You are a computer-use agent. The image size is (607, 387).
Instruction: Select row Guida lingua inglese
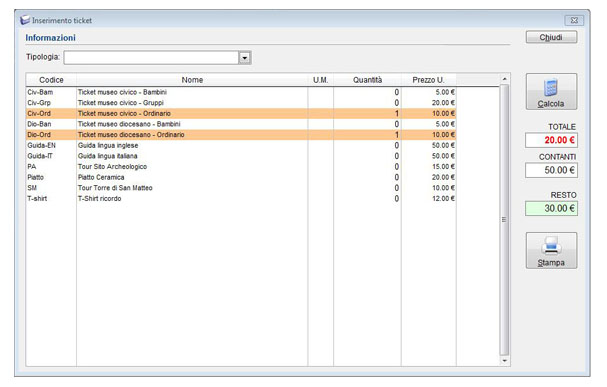click(241, 145)
